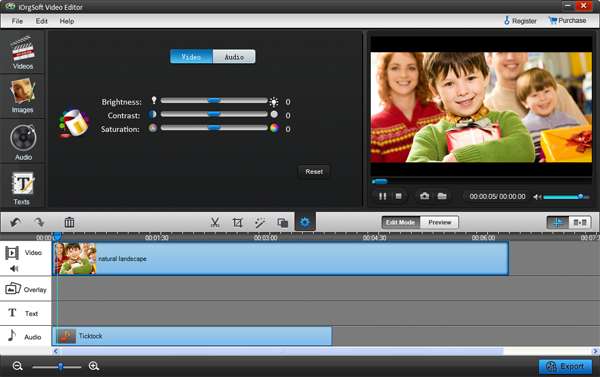Open the Images media panel
The width and height of the screenshot is (600, 377).
(23, 96)
